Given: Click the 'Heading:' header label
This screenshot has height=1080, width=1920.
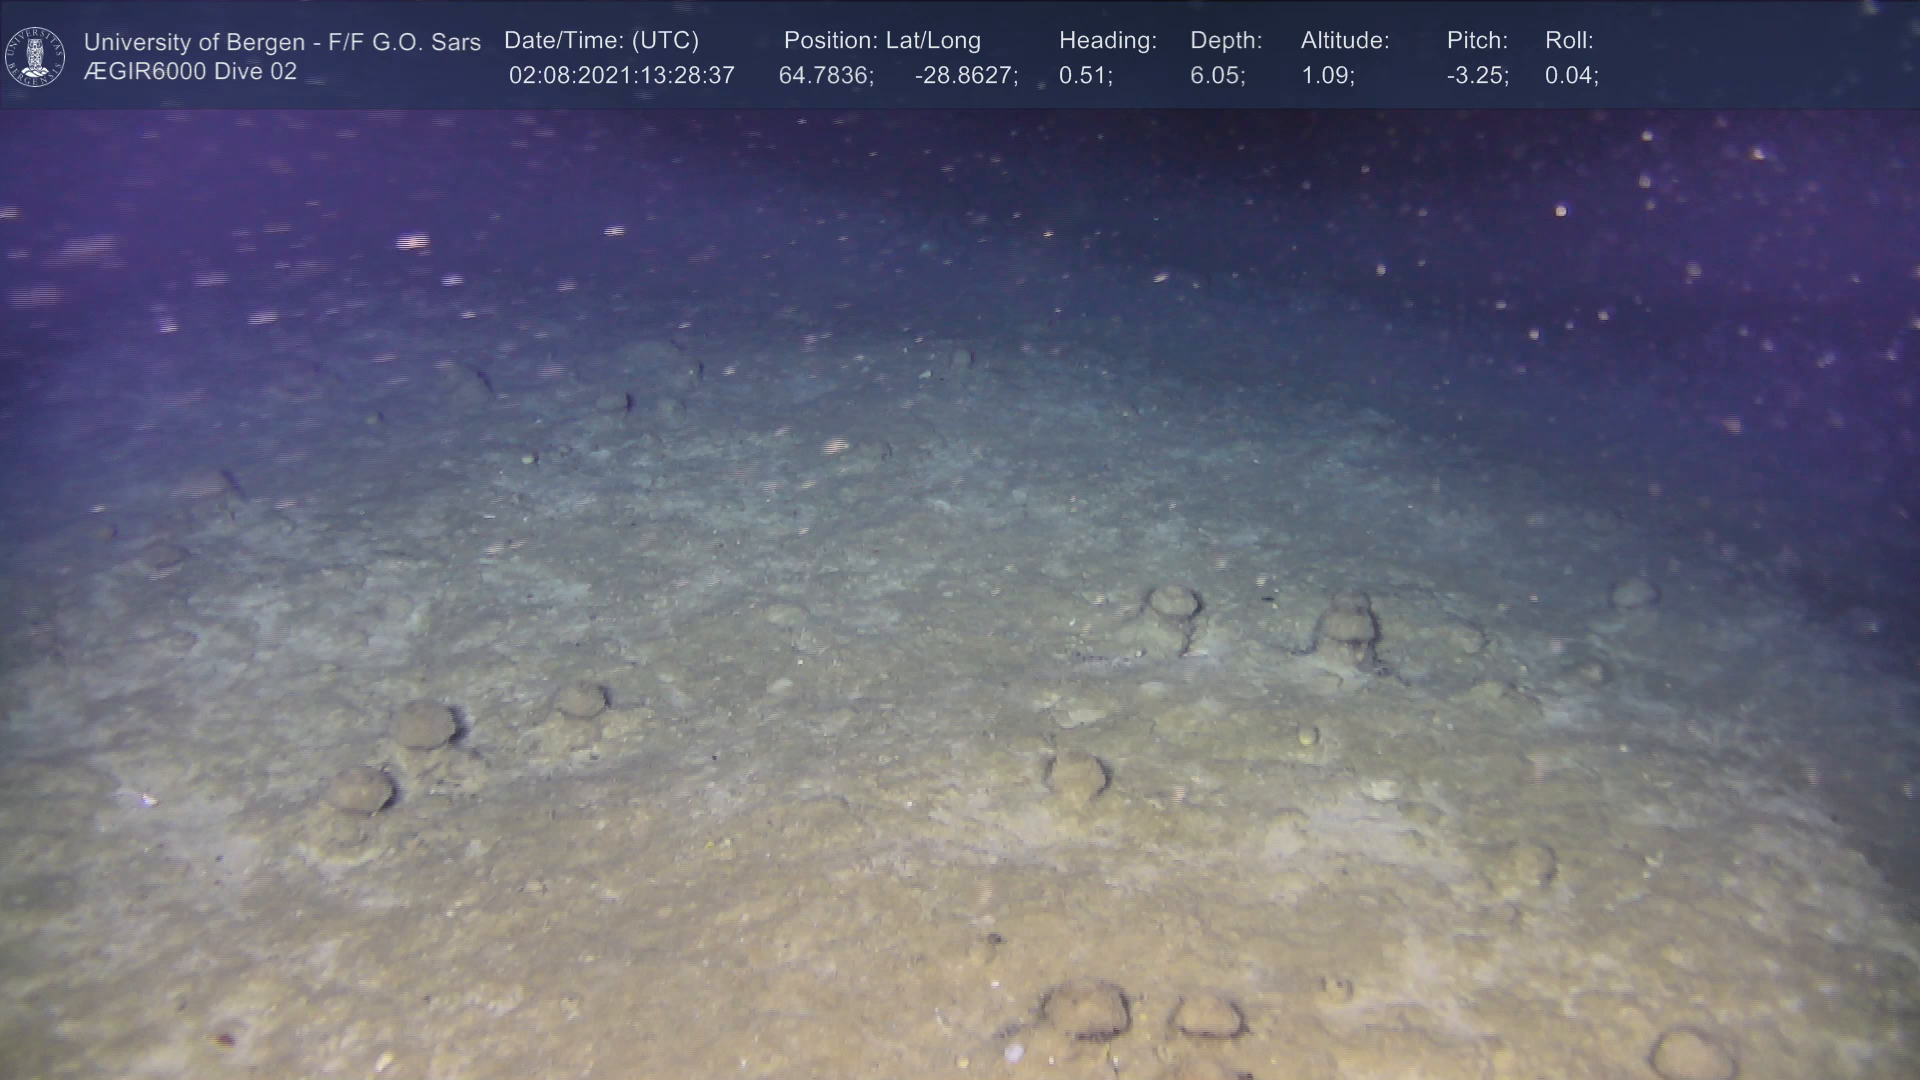Looking at the screenshot, I should [1107, 41].
